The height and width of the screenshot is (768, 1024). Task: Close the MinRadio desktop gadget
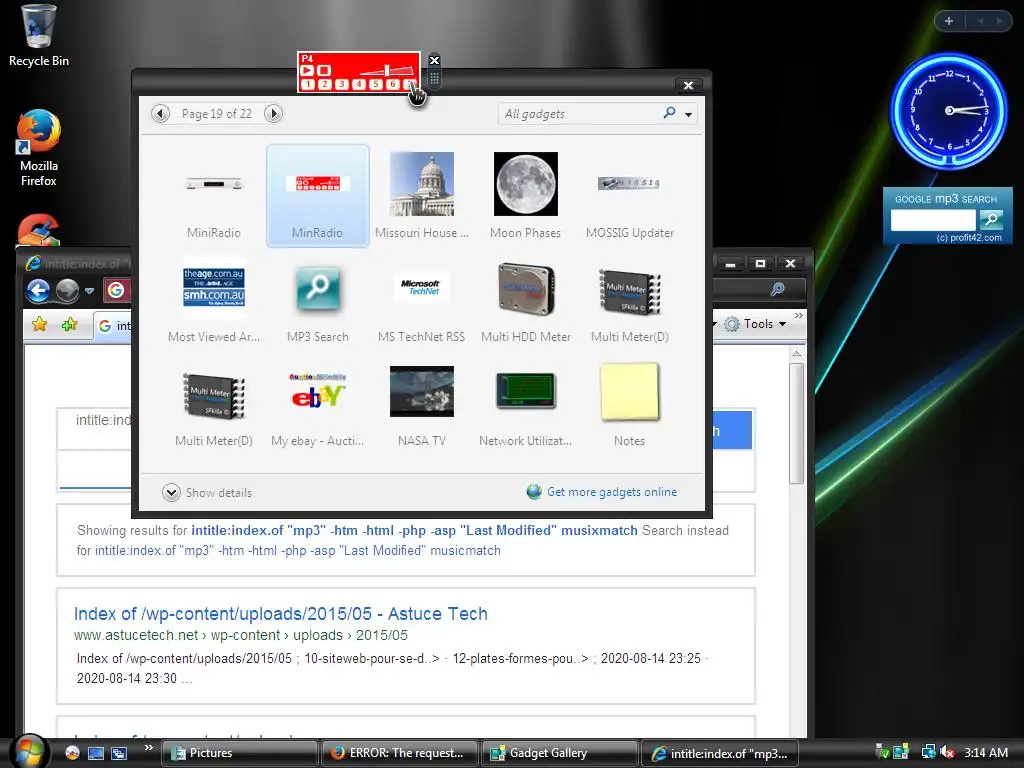[x=434, y=60]
